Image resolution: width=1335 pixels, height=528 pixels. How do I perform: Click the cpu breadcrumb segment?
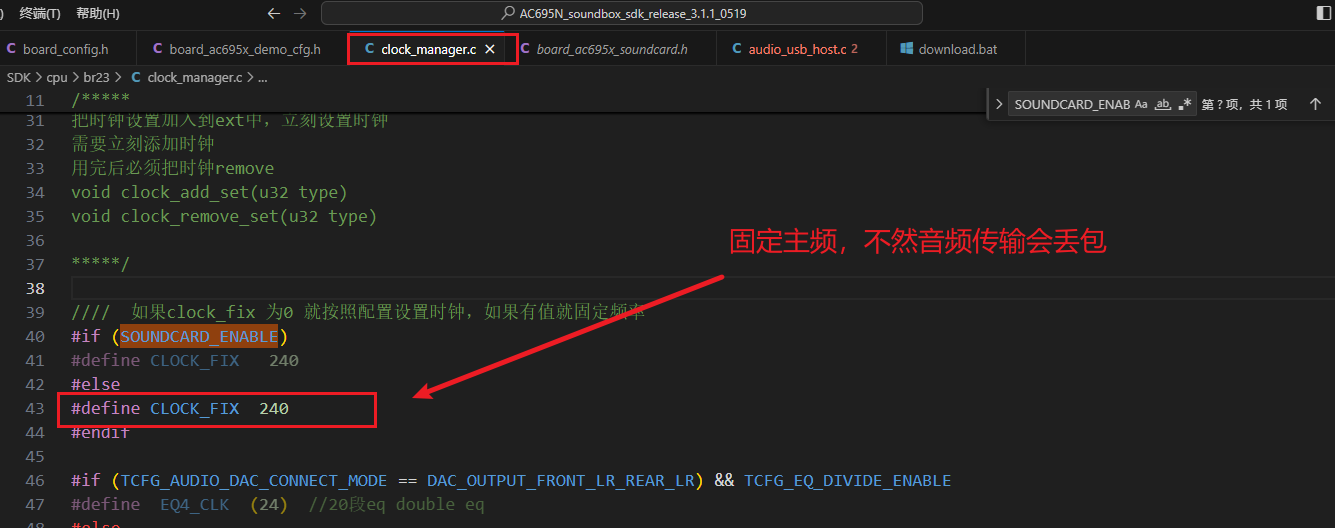(57, 77)
